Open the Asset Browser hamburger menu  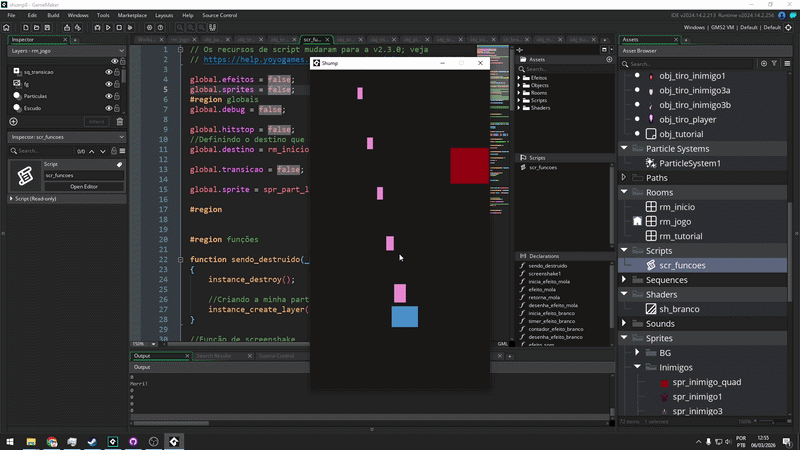click(787, 64)
